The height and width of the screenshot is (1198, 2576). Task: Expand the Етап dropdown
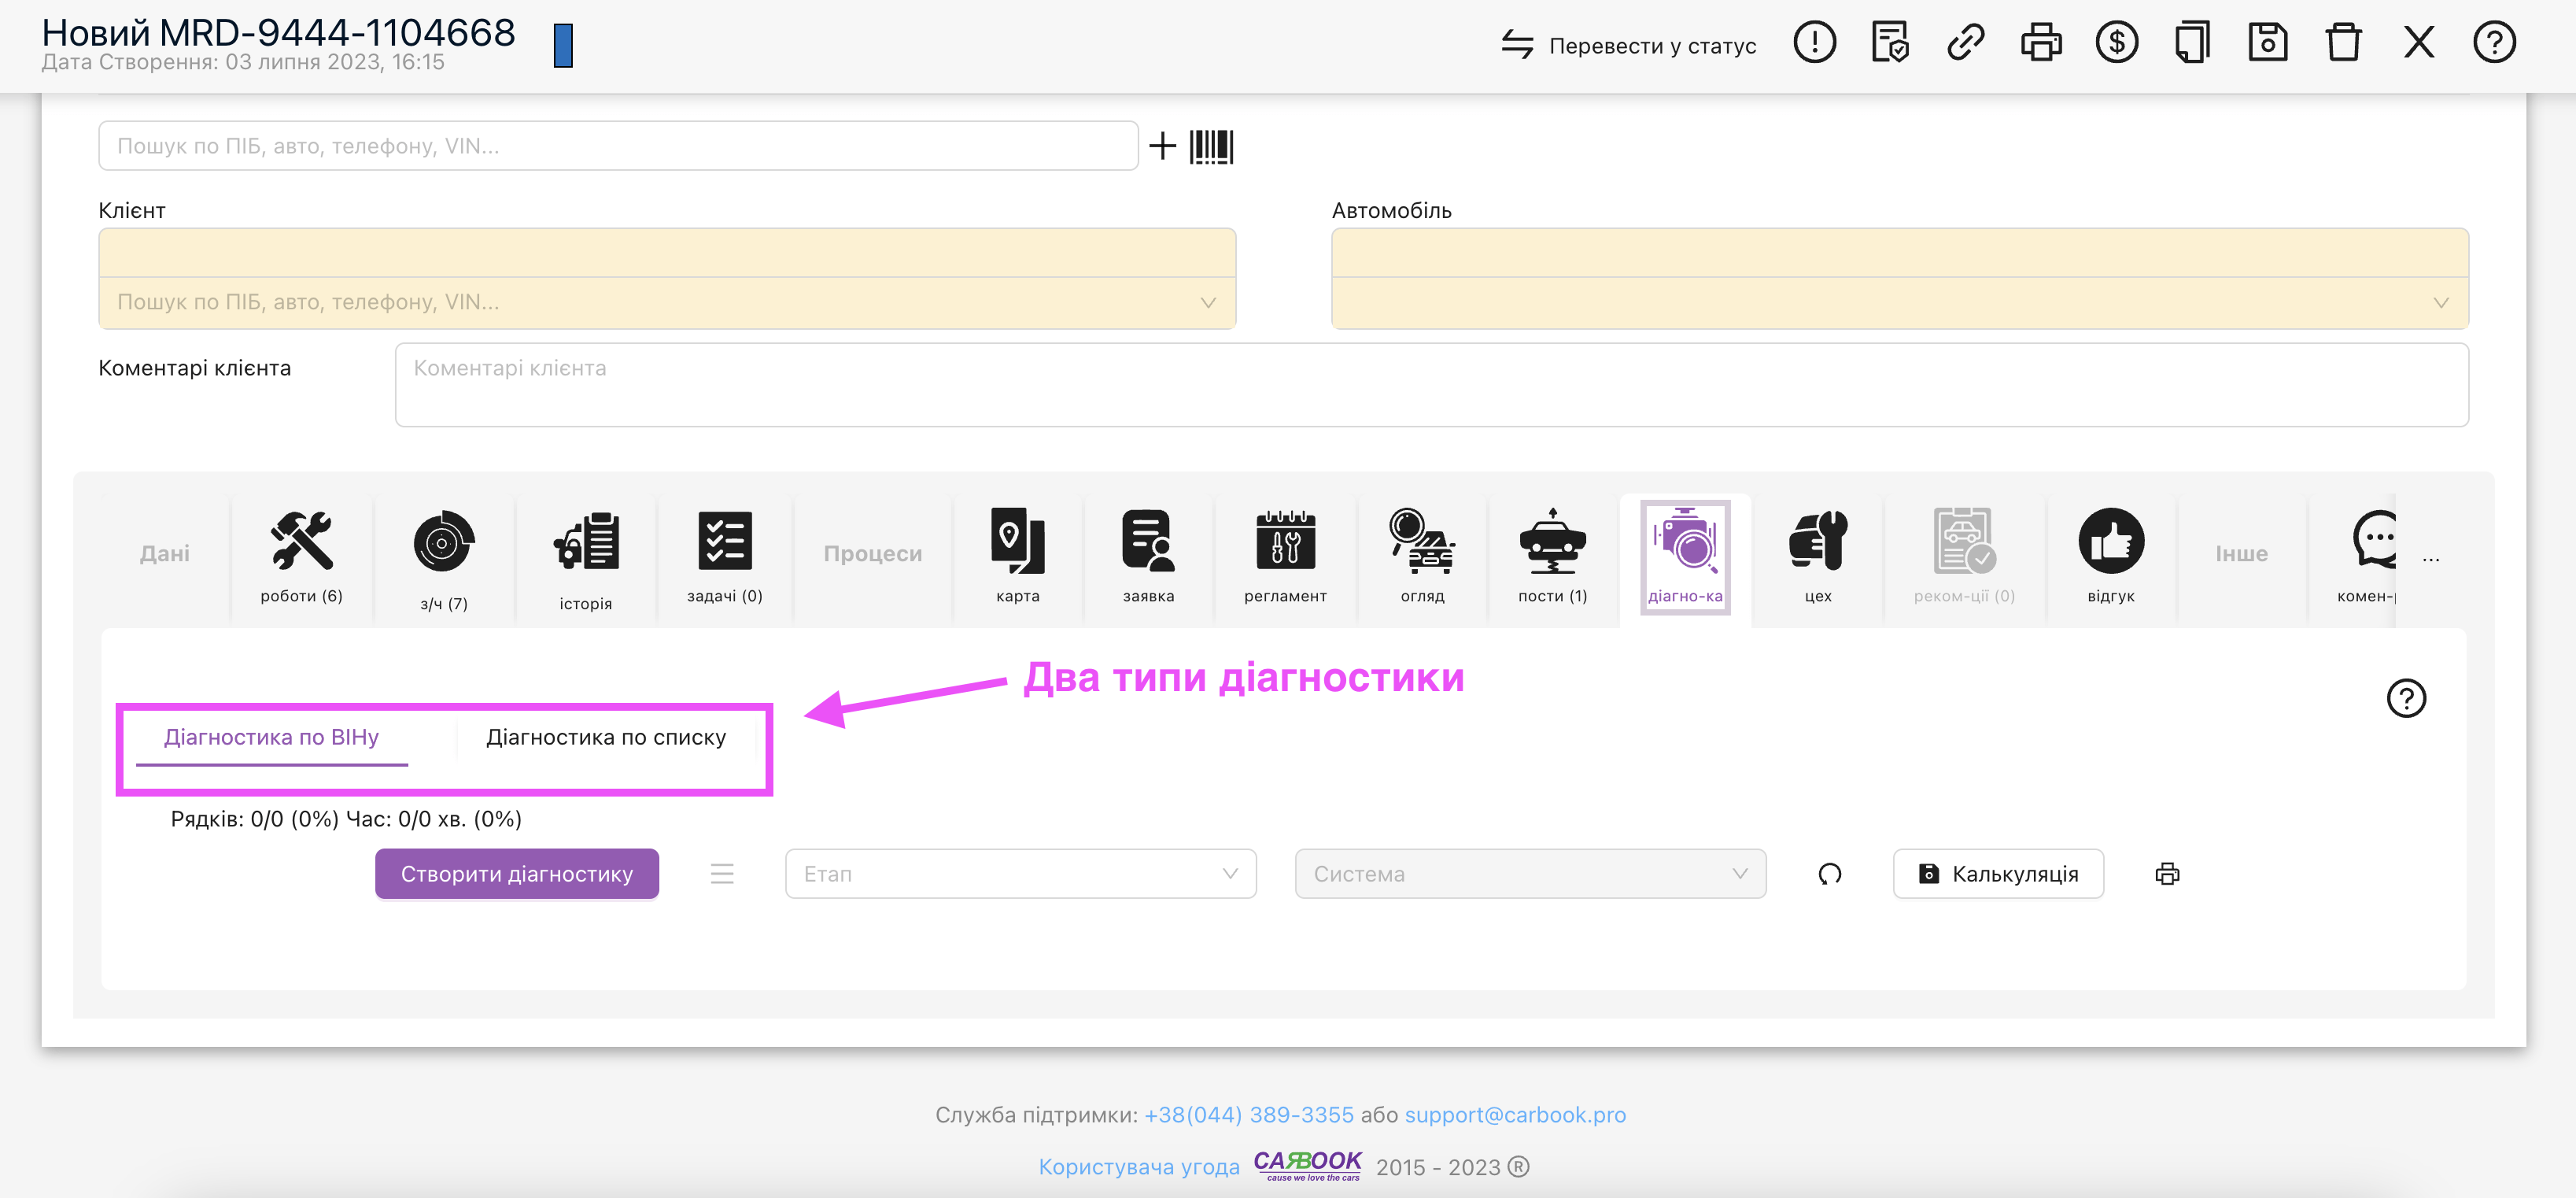click(x=1020, y=874)
